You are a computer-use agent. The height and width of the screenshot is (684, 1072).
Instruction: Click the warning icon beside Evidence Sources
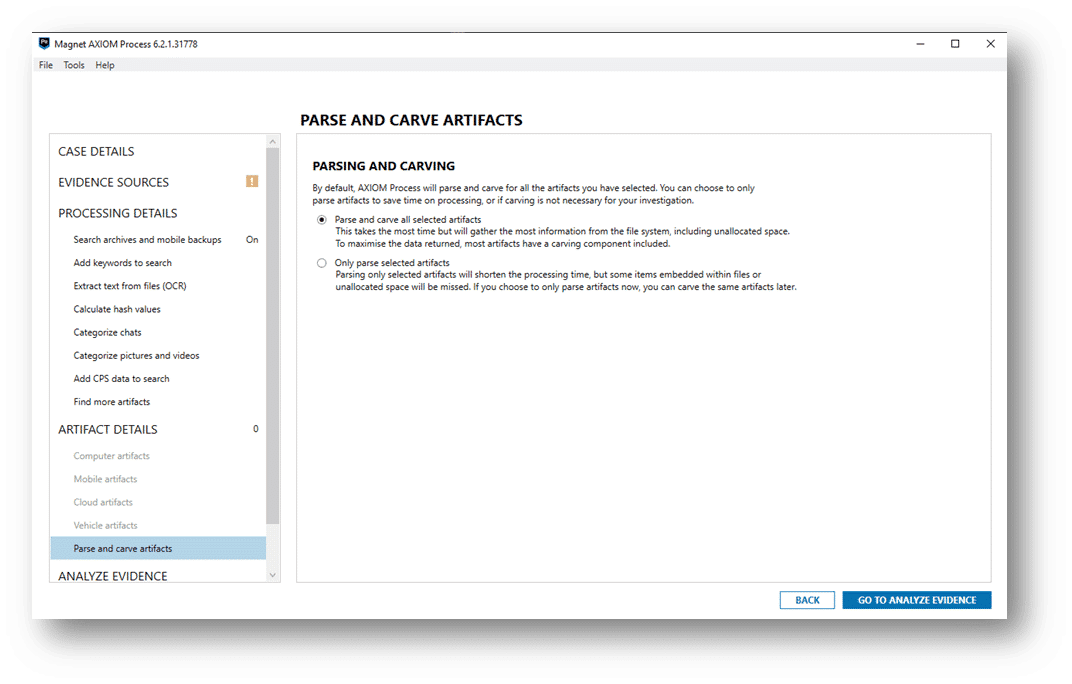(x=252, y=181)
